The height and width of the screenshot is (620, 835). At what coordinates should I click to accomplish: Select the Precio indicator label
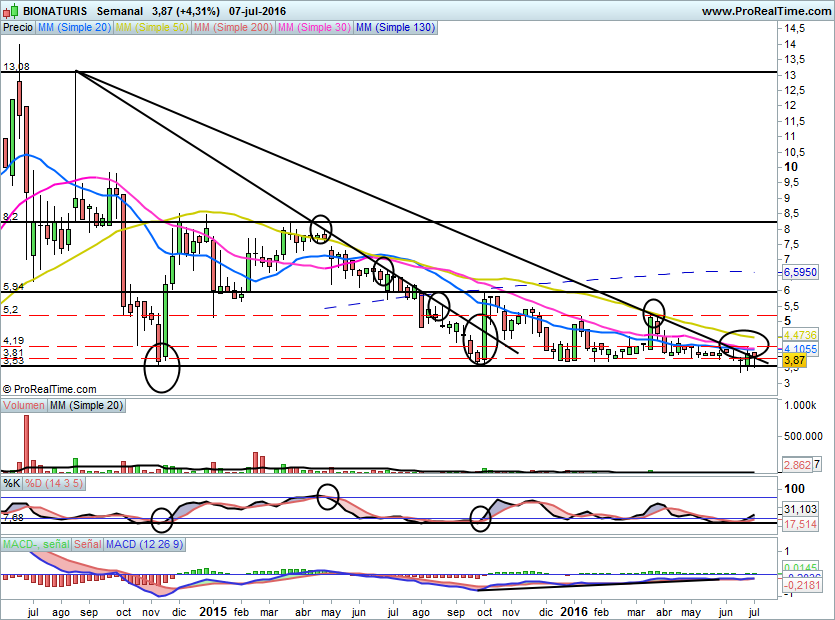pyautogui.click(x=17, y=28)
